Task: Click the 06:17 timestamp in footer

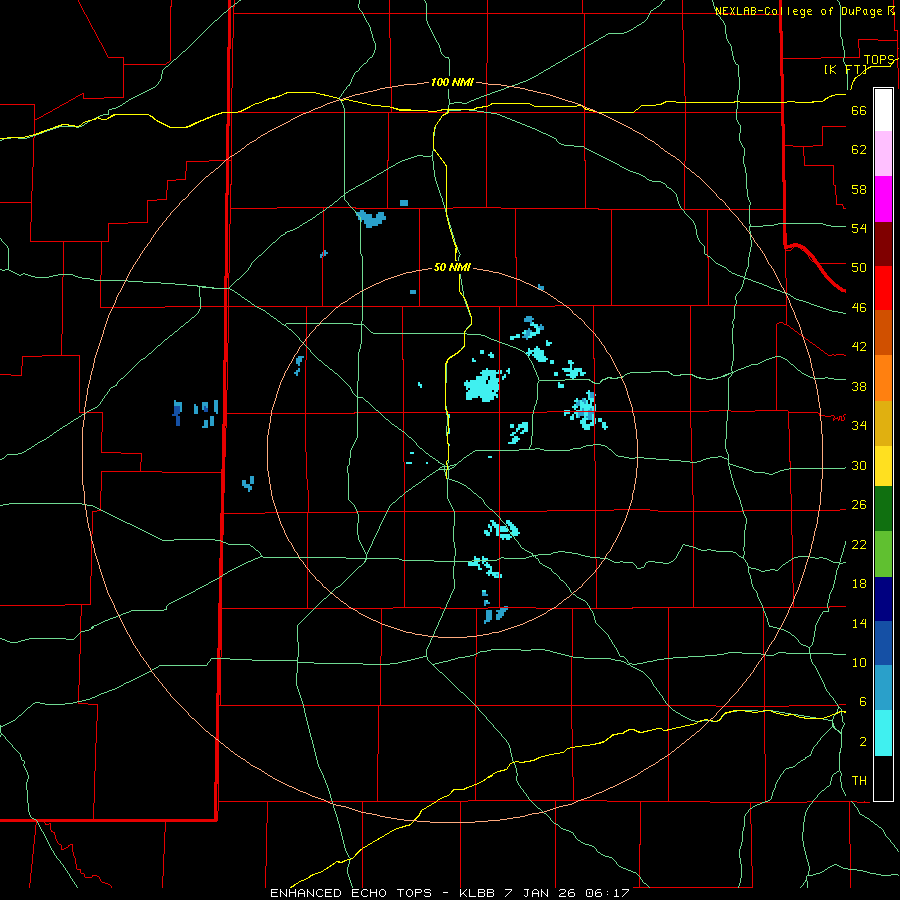Action: point(608,893)
